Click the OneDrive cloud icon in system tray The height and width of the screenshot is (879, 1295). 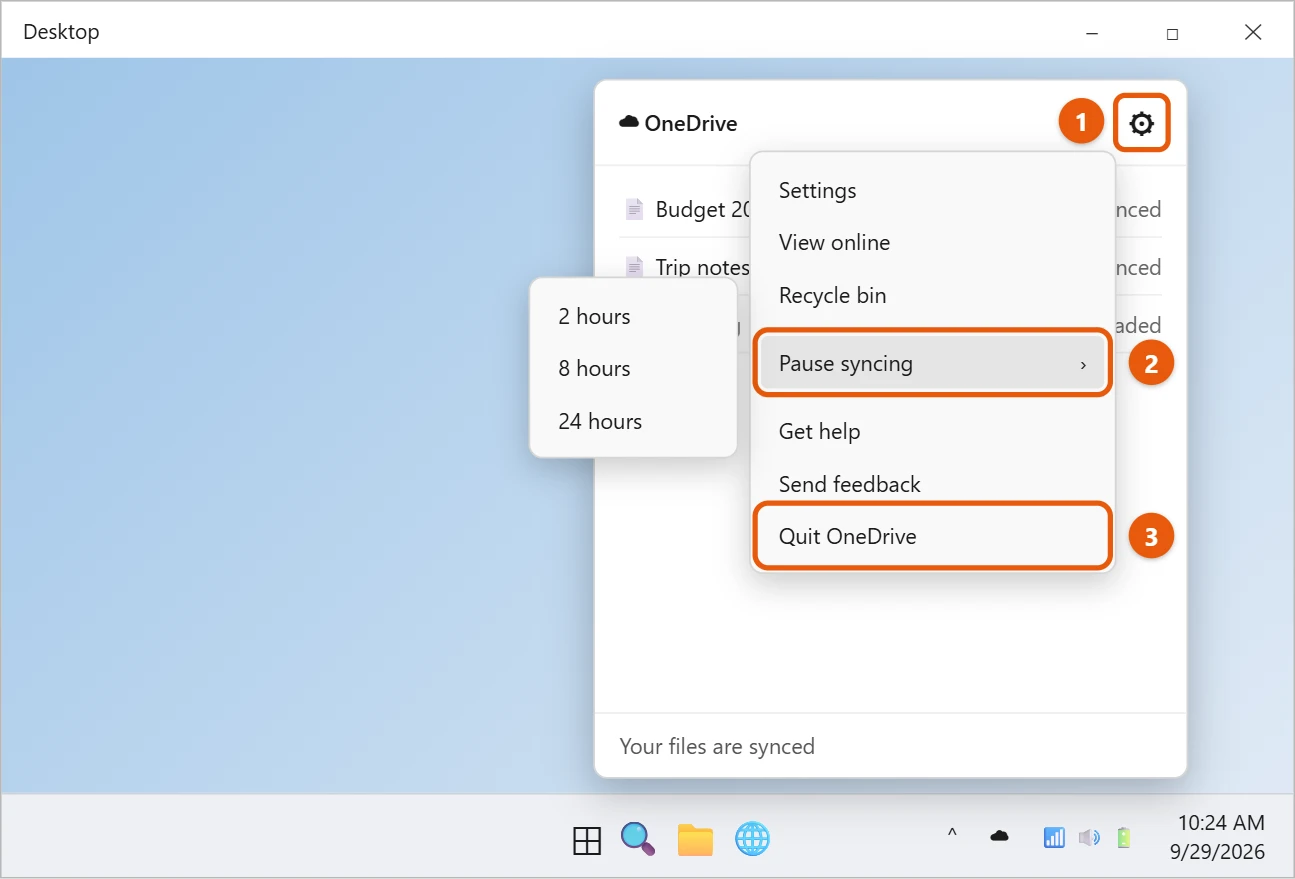999,836
